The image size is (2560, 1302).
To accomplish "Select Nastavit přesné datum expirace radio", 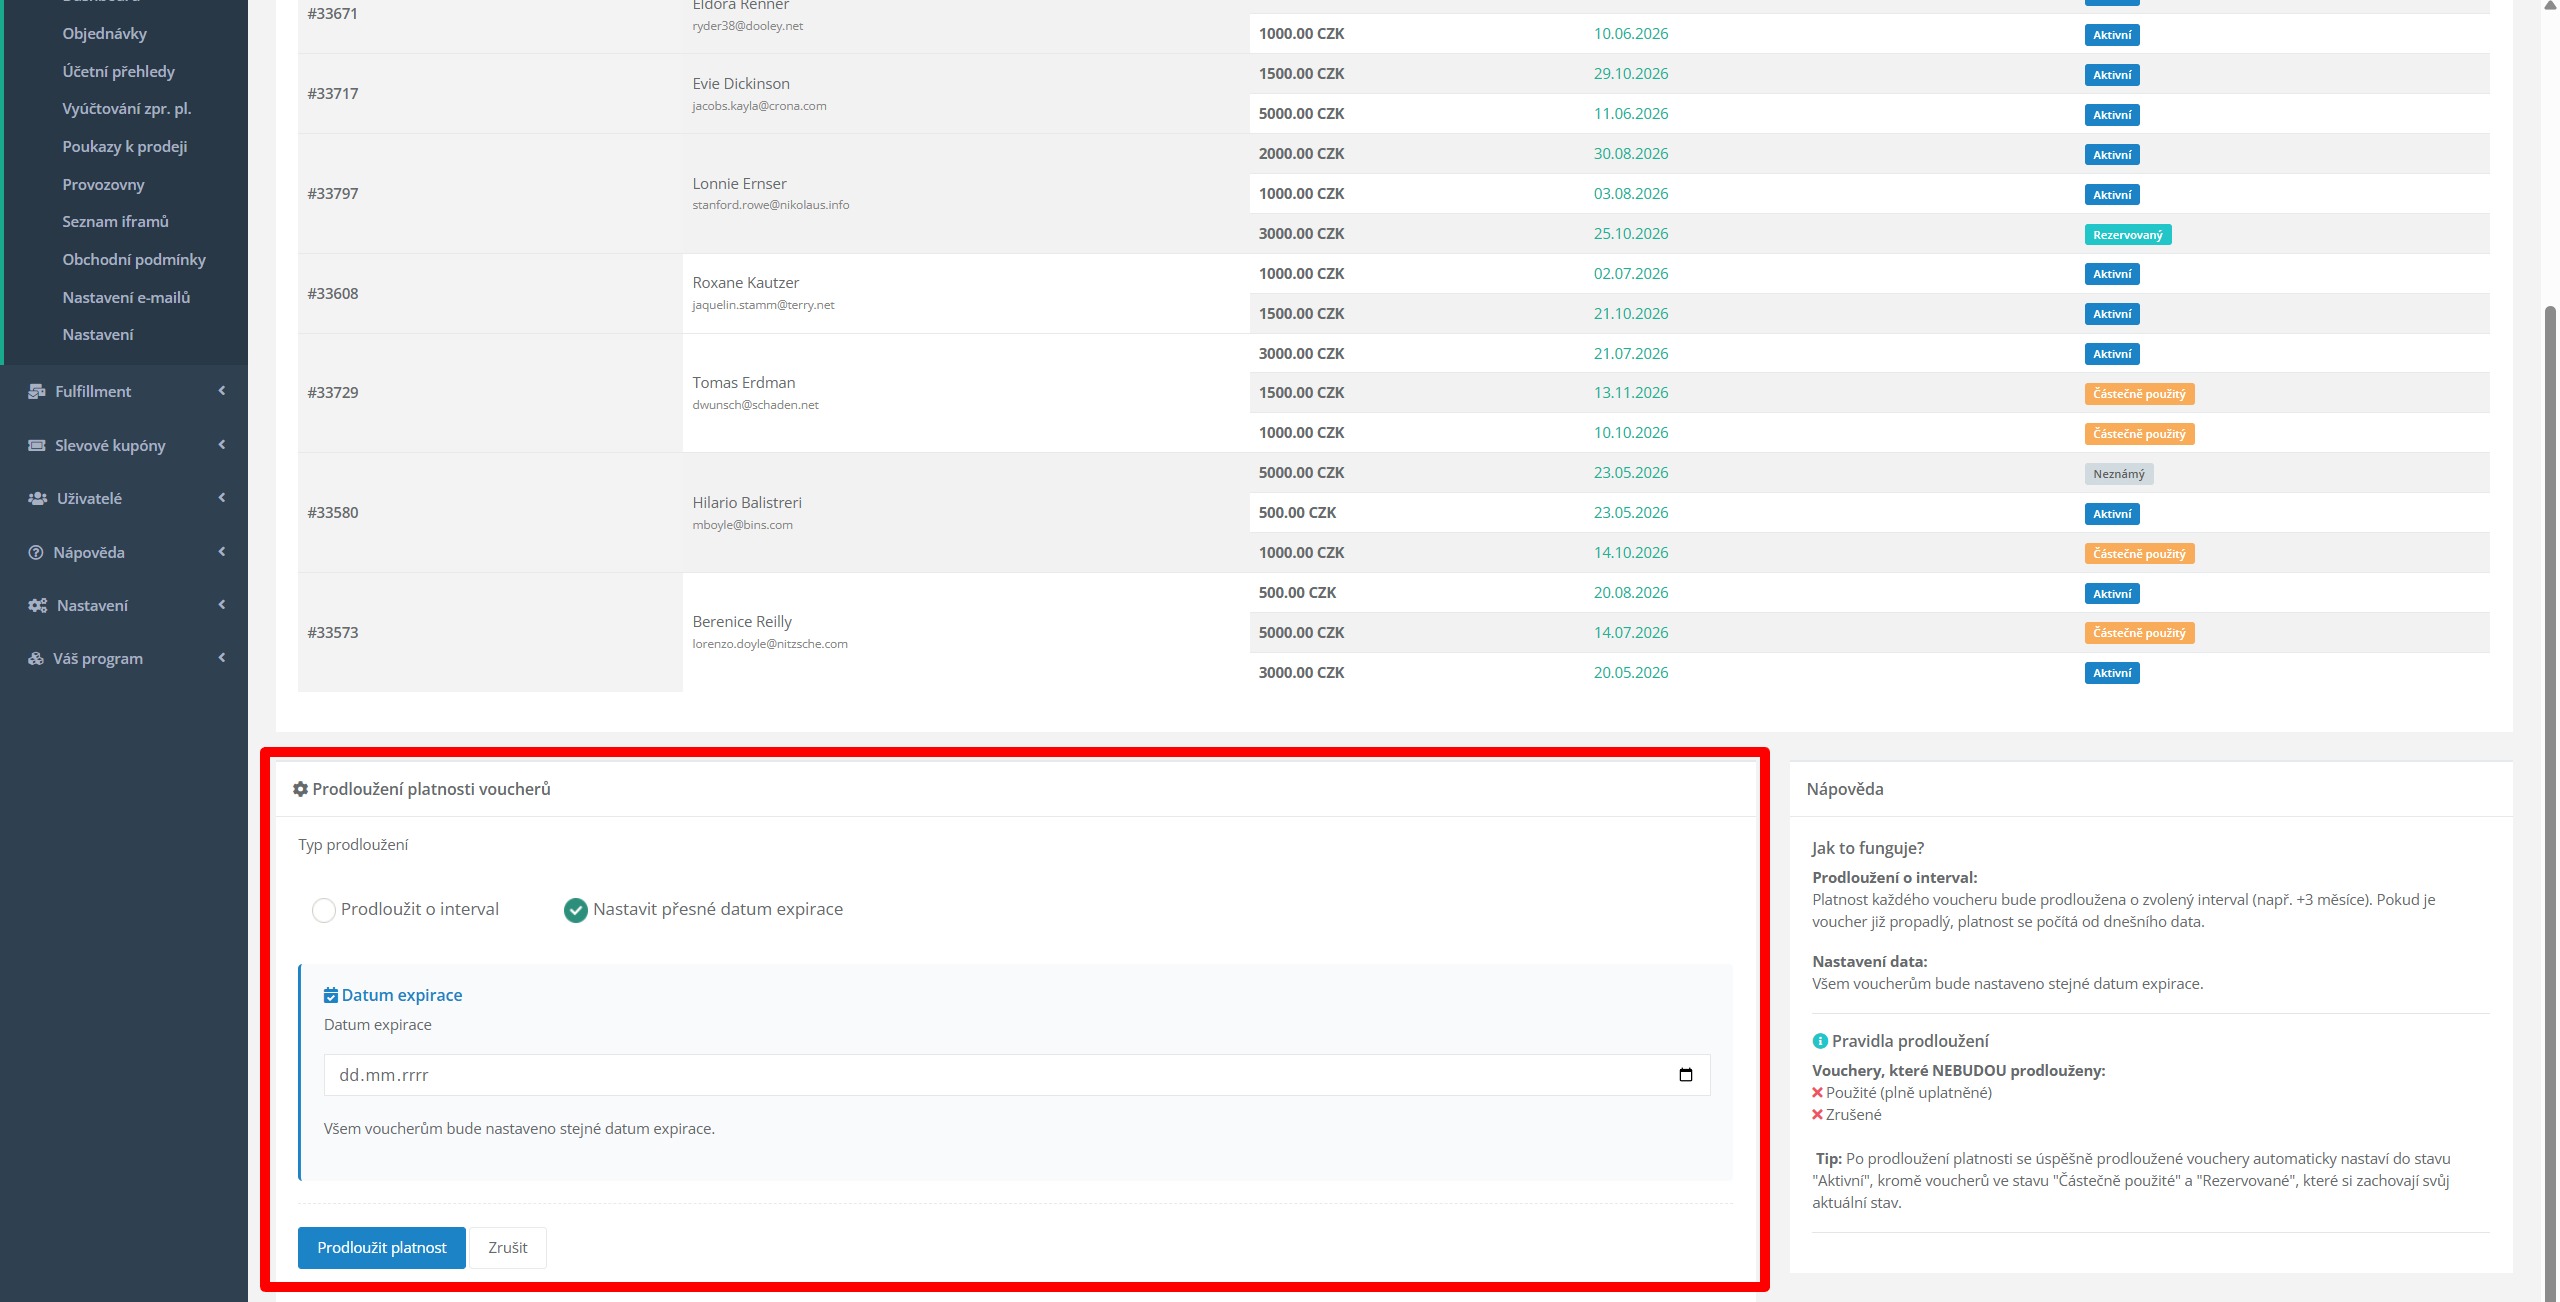I will [576, 910].
